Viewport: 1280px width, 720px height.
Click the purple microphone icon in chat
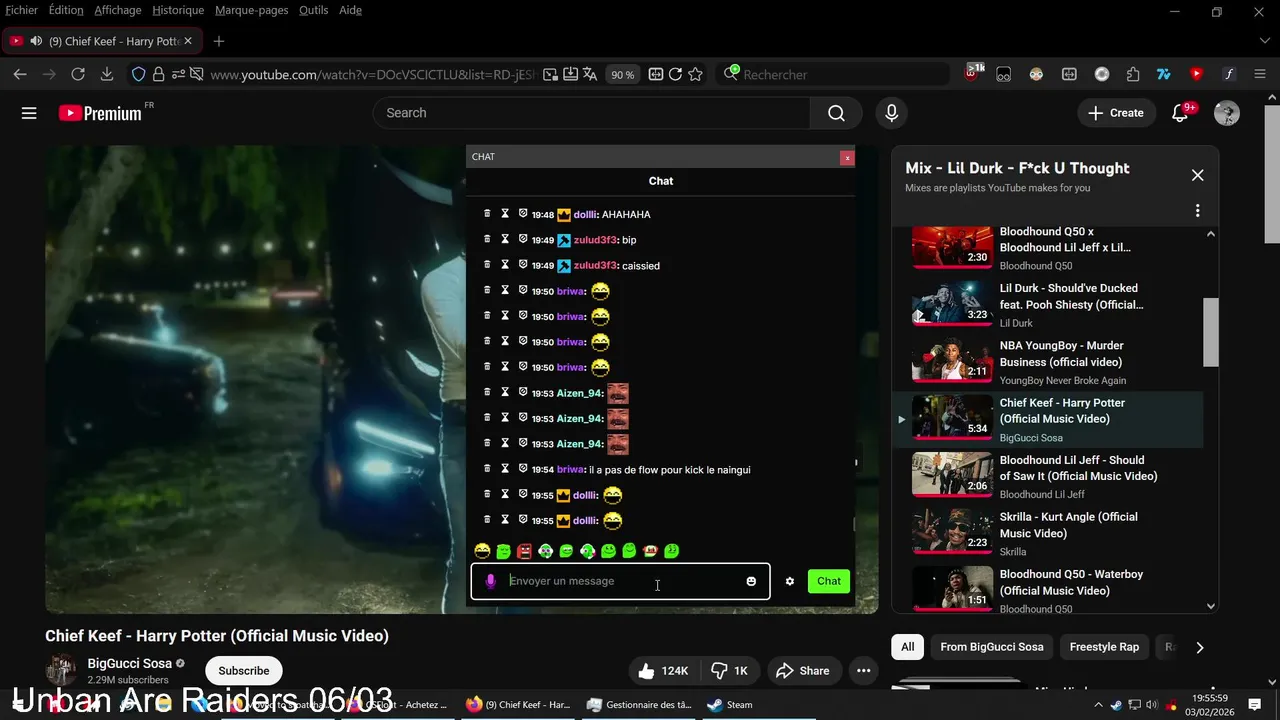tap(490, 581)
